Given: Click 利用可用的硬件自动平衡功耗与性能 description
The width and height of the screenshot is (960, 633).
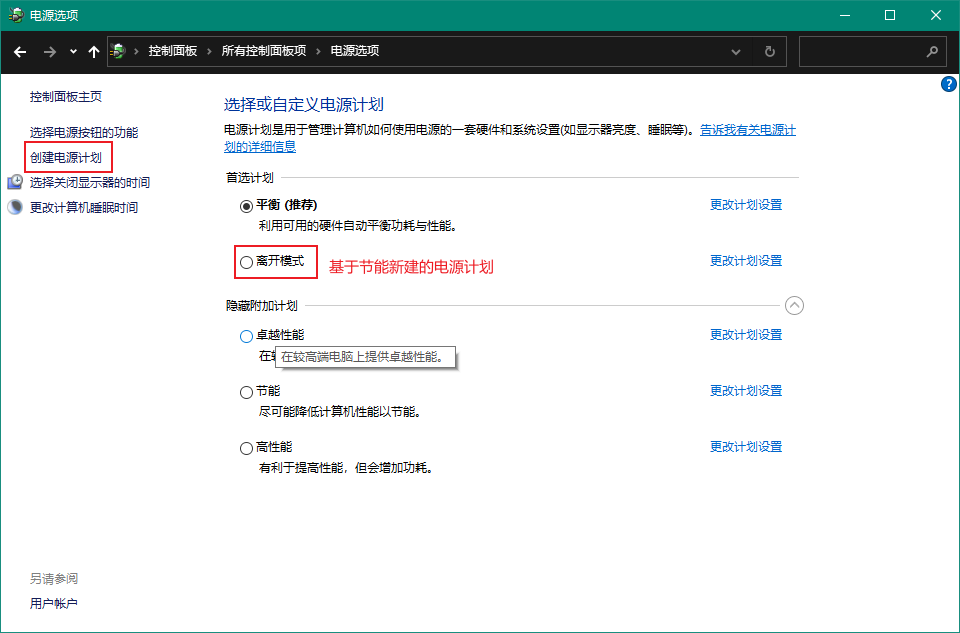Looking at the screenshot, I should point(358,227).
